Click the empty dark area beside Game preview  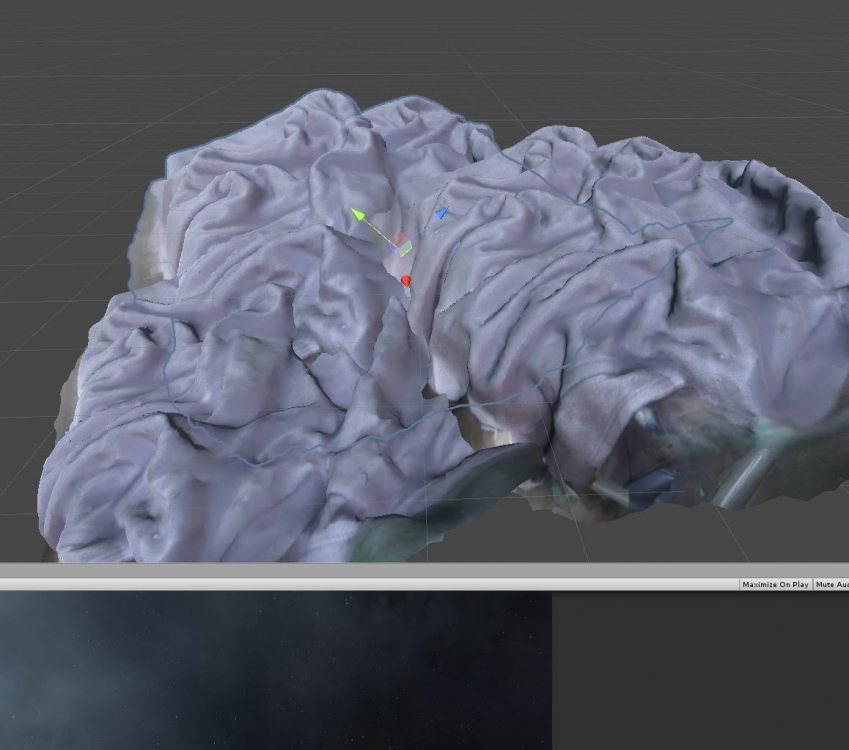point(700,670)
